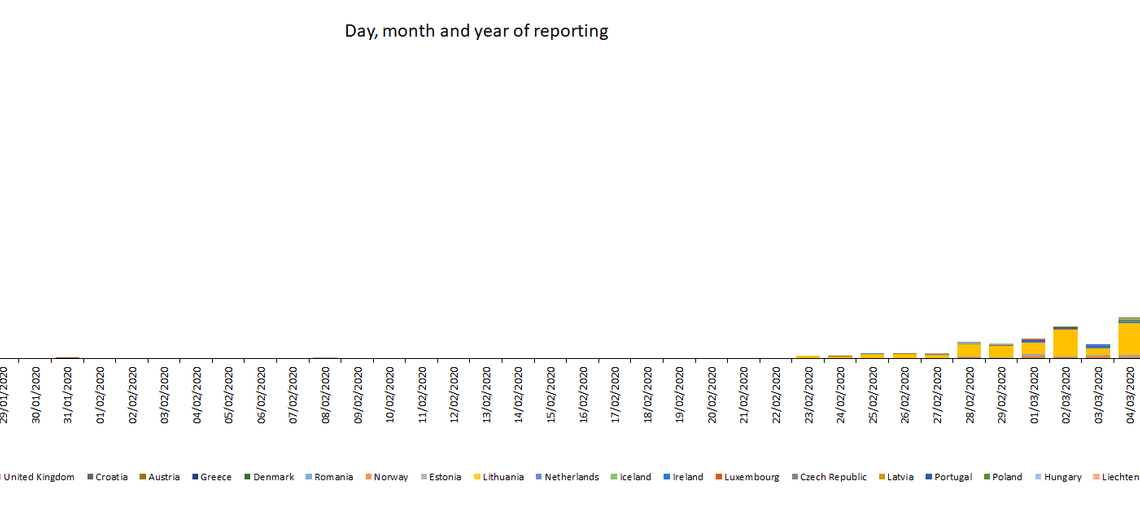Click the stacked bar for 01/03/2020
Screen dimensions: 1140x525
coord(1033,348)
